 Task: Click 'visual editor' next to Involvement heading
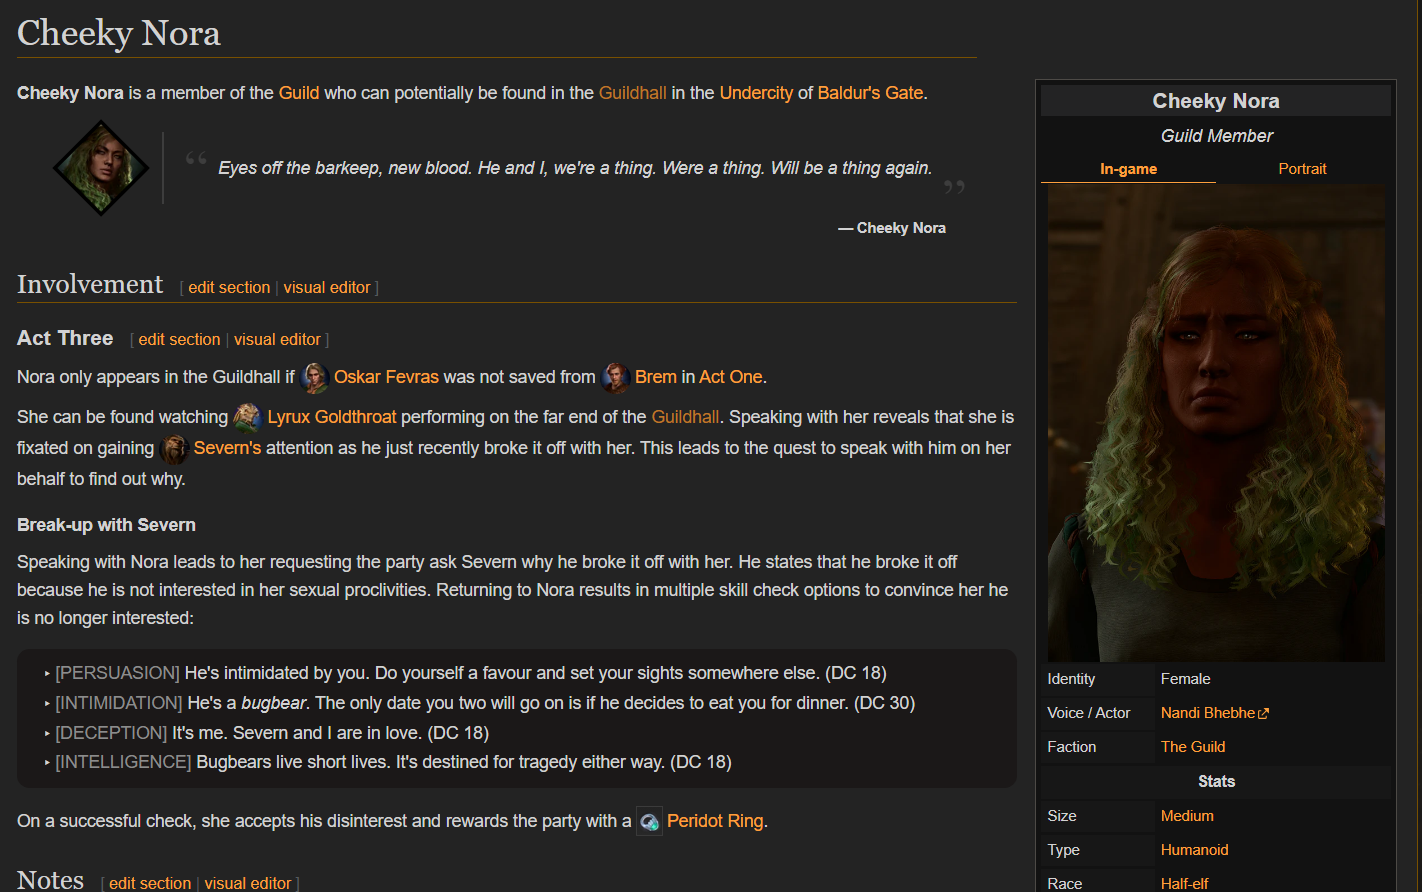click(x=327, y=288)
